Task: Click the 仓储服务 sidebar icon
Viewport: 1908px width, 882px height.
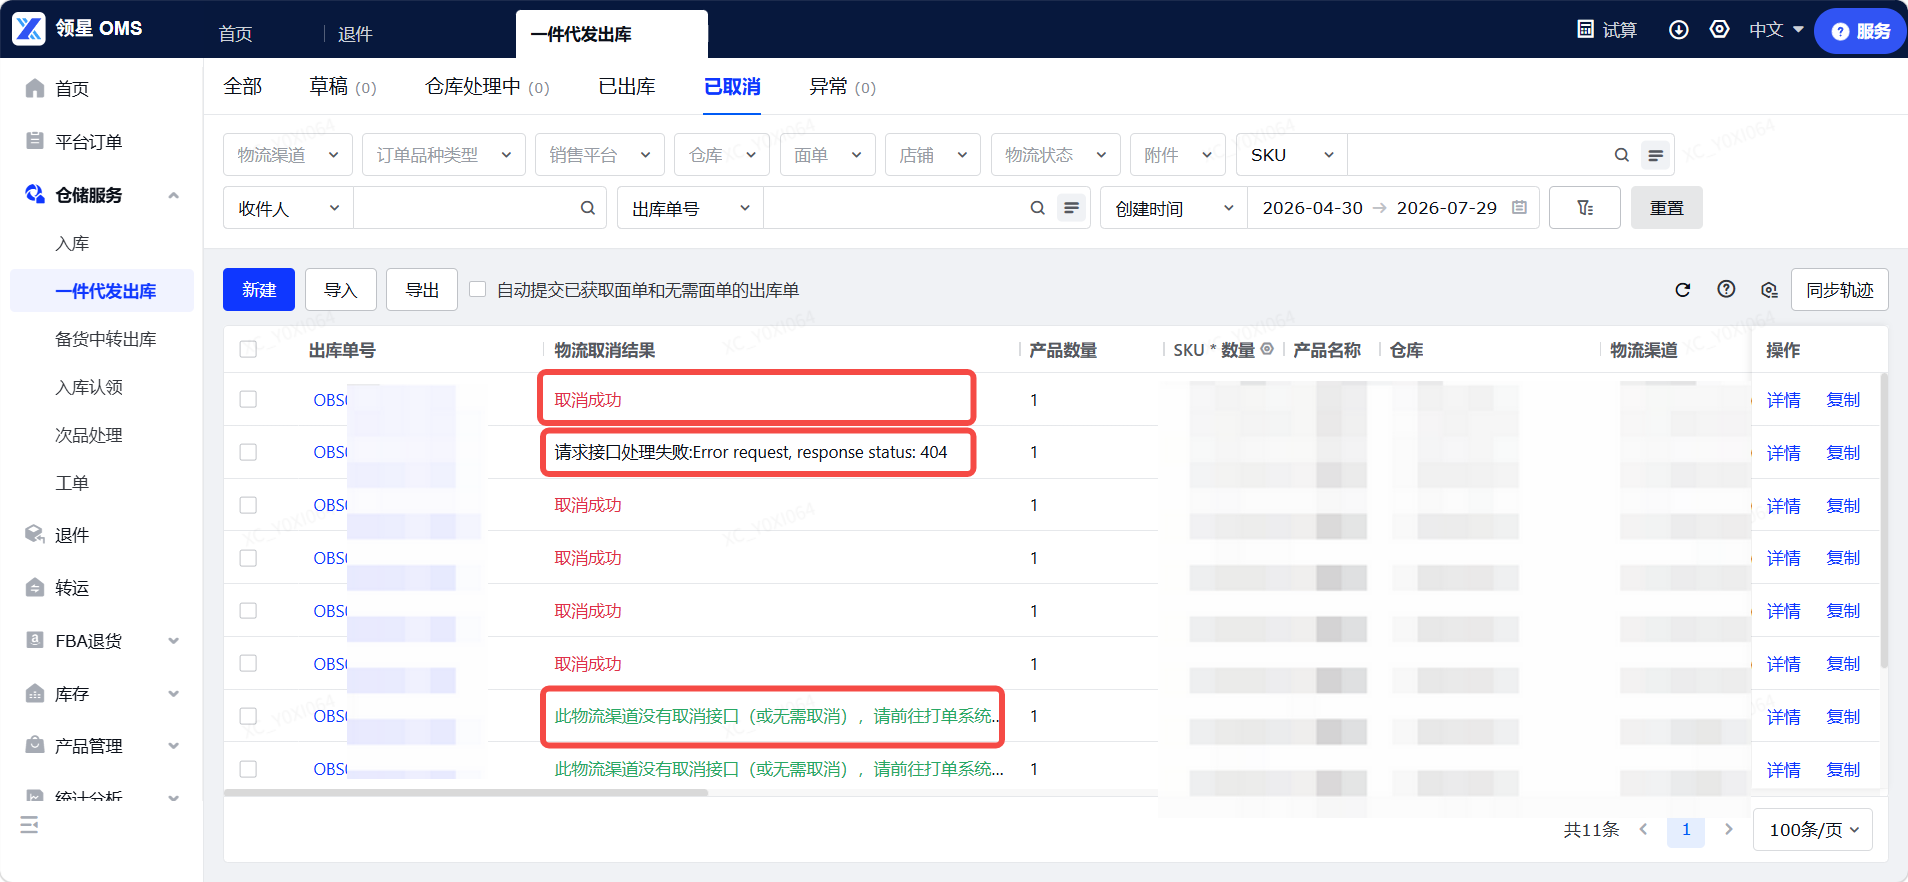Action: (x=35, y=194)
